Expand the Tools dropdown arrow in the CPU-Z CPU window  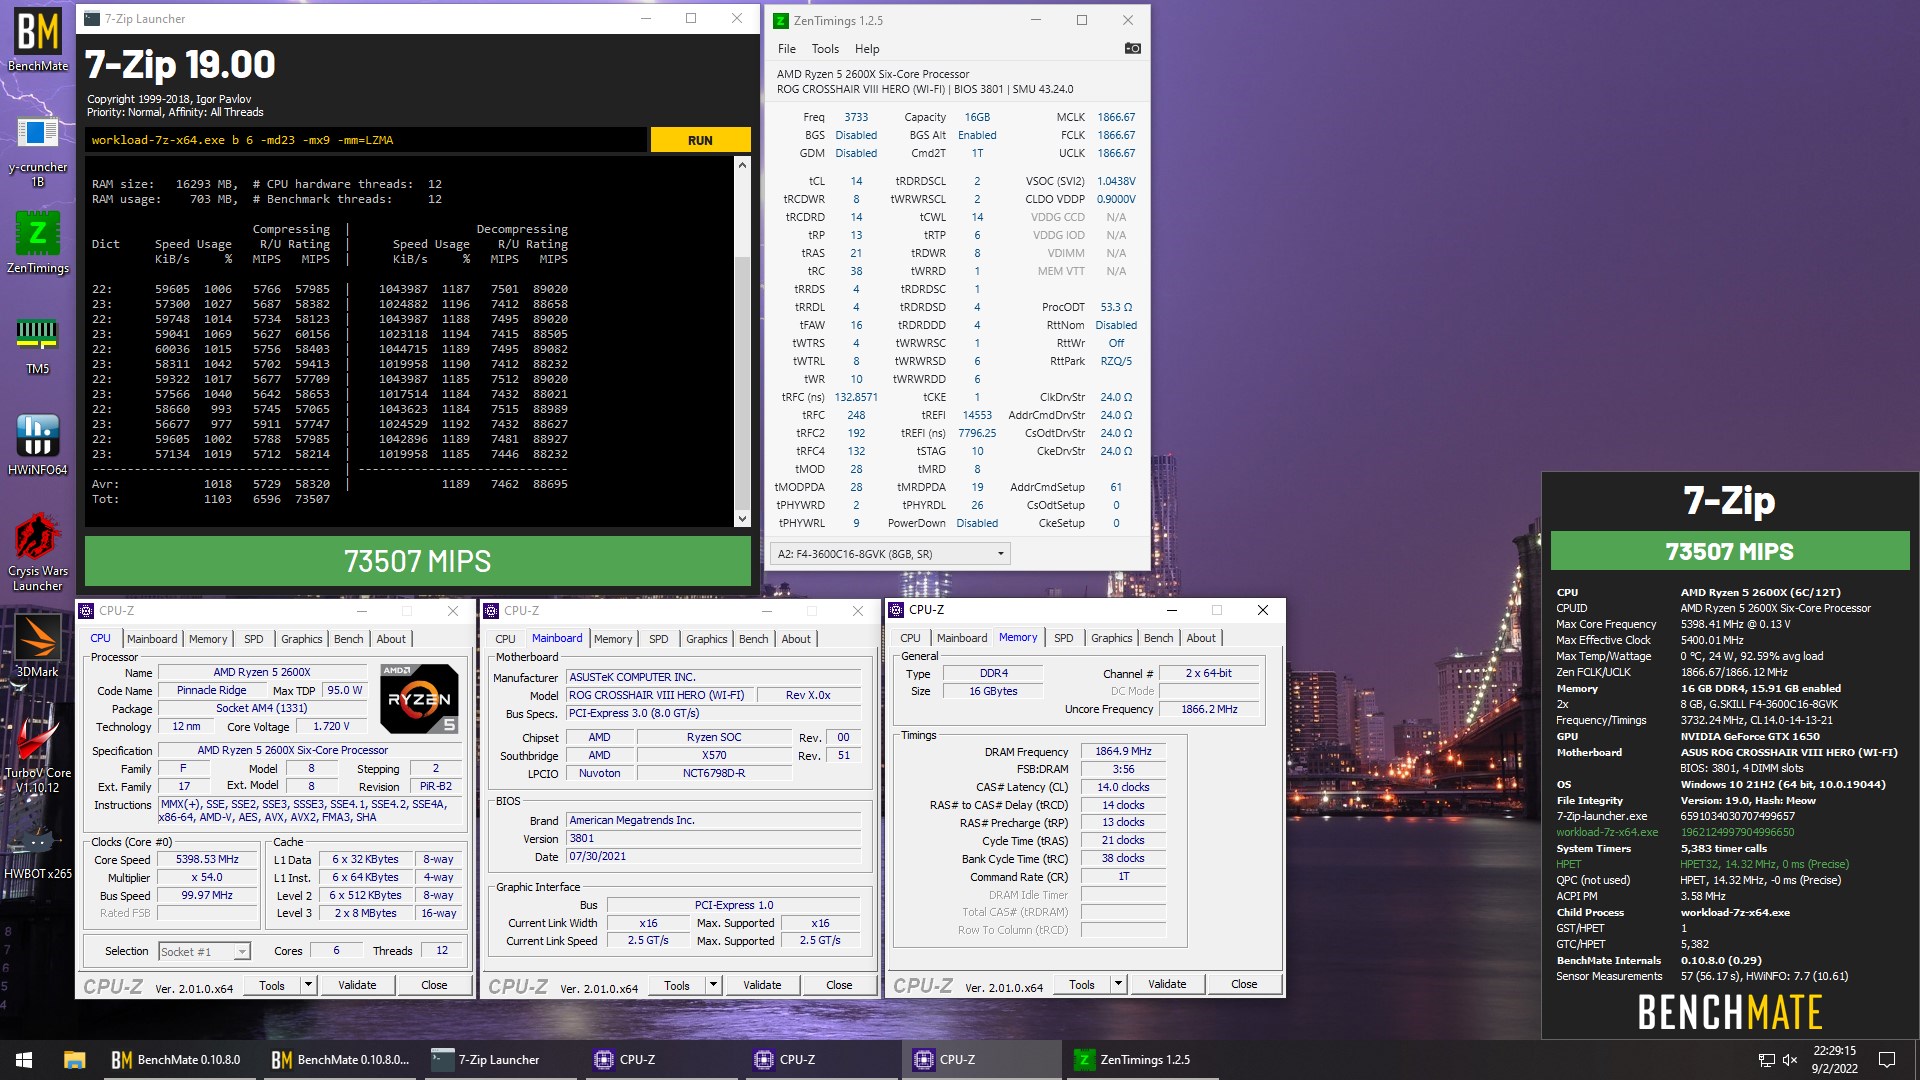tap(308, 985)
